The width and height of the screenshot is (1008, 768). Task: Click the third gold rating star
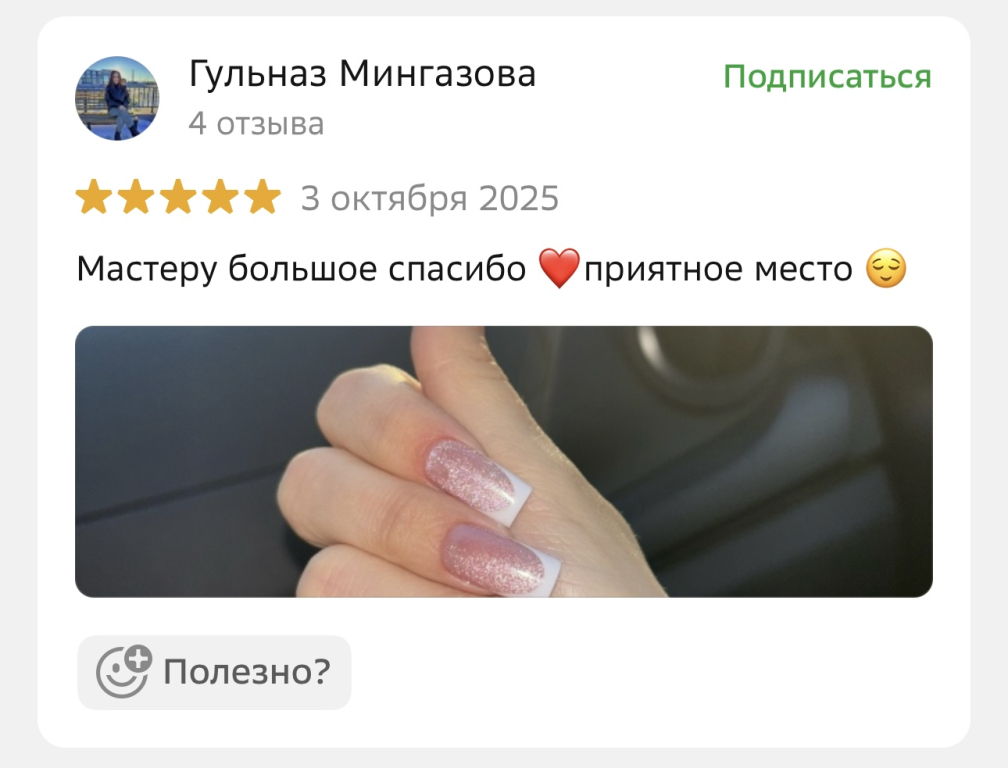click(x=178, y=197)
